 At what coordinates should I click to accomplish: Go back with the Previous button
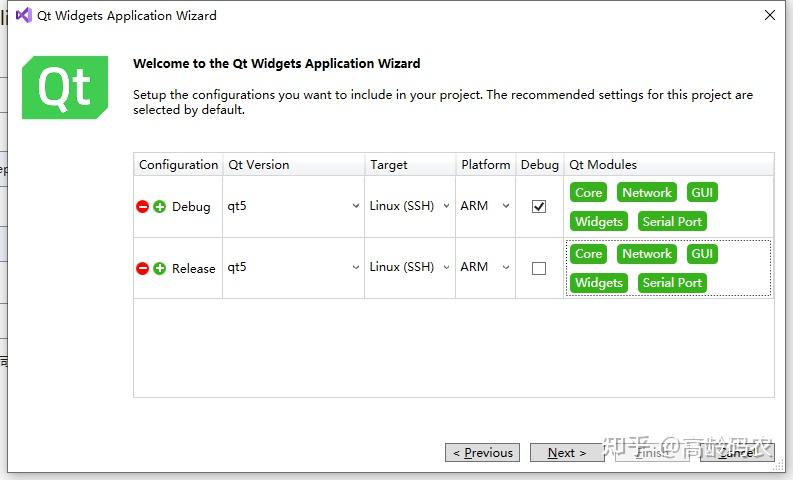tap(482, 453)
